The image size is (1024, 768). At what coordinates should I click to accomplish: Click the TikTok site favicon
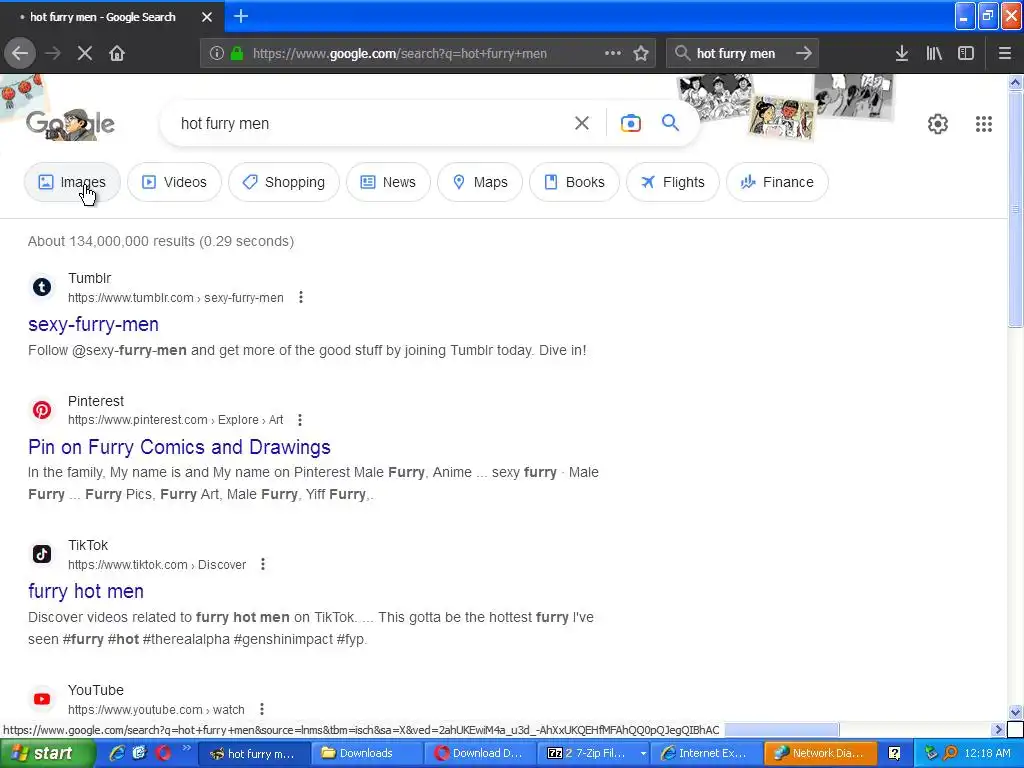(x=42, y=554)
